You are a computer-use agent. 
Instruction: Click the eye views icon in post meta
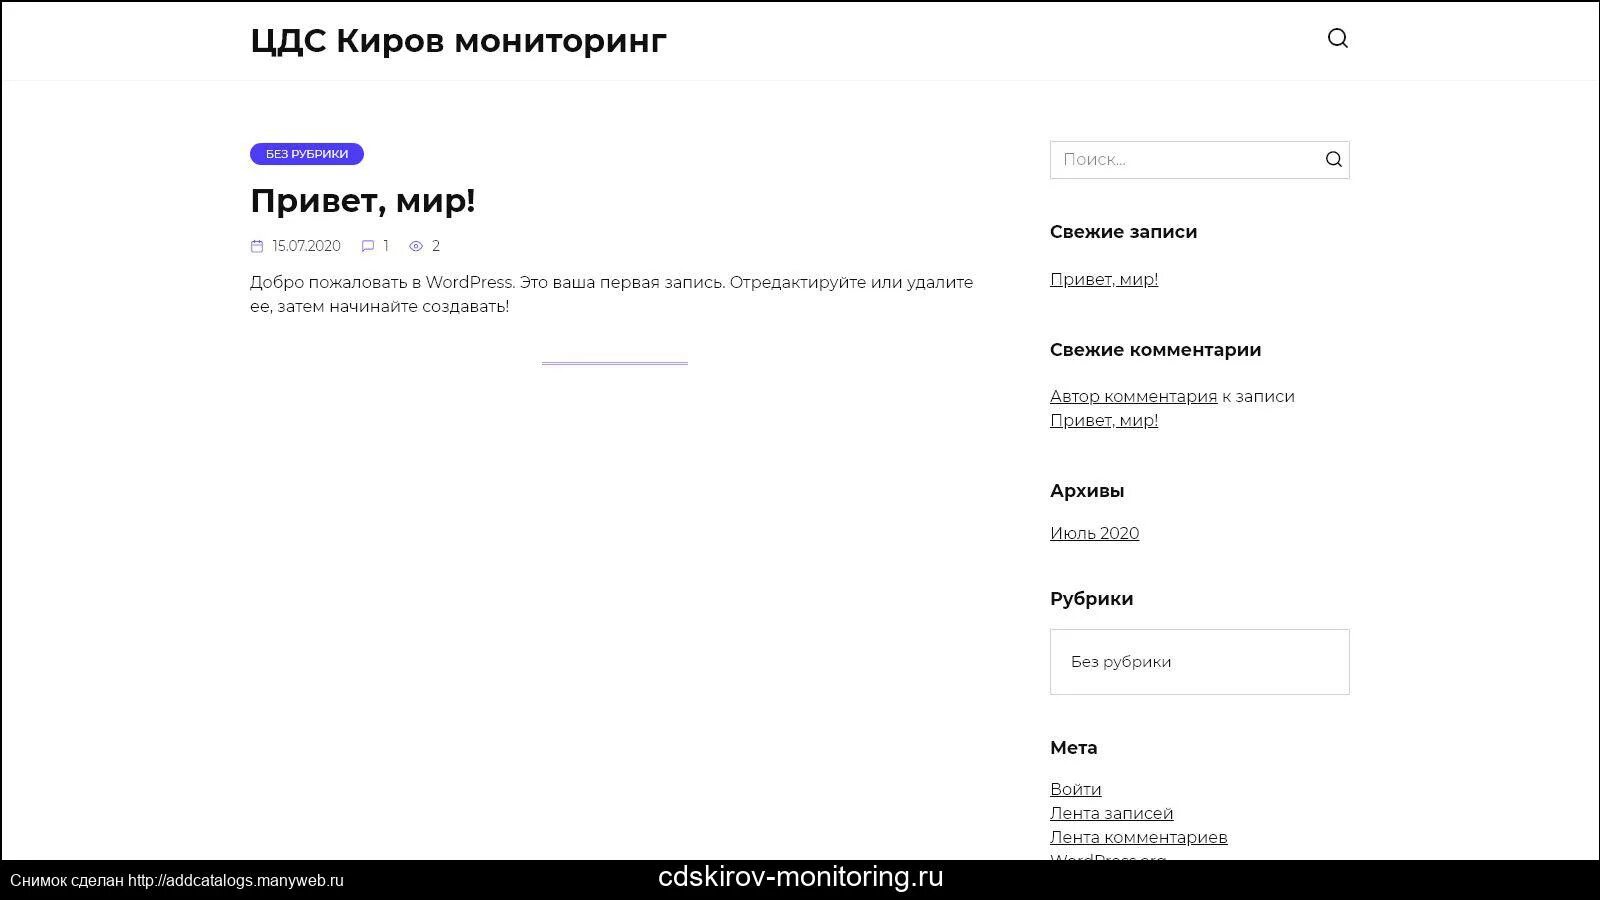click(416, 246)
